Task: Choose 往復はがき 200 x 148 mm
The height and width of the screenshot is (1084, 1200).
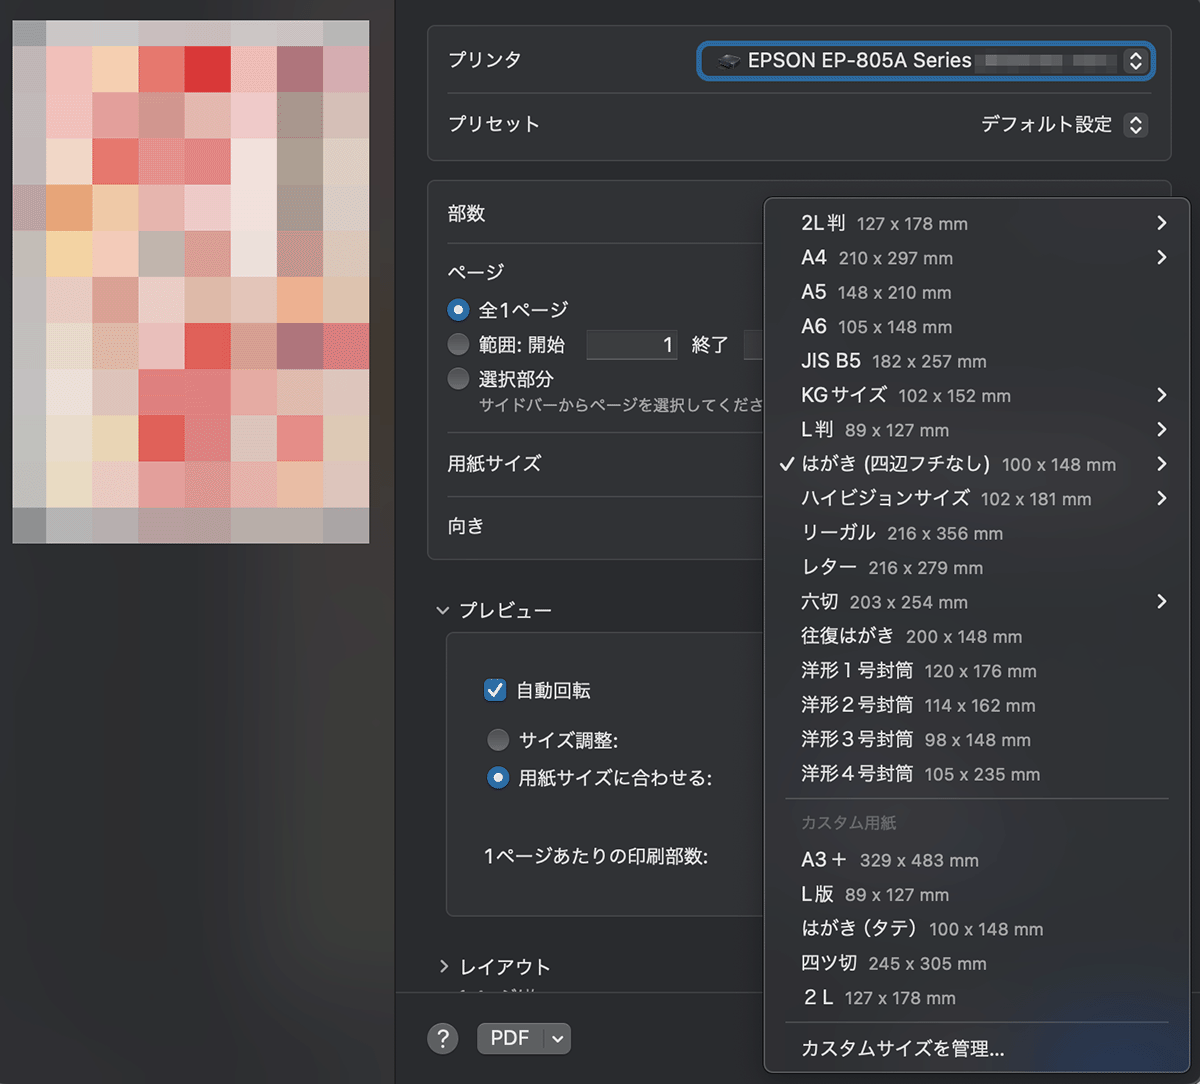Action: [x=977, y=636]
